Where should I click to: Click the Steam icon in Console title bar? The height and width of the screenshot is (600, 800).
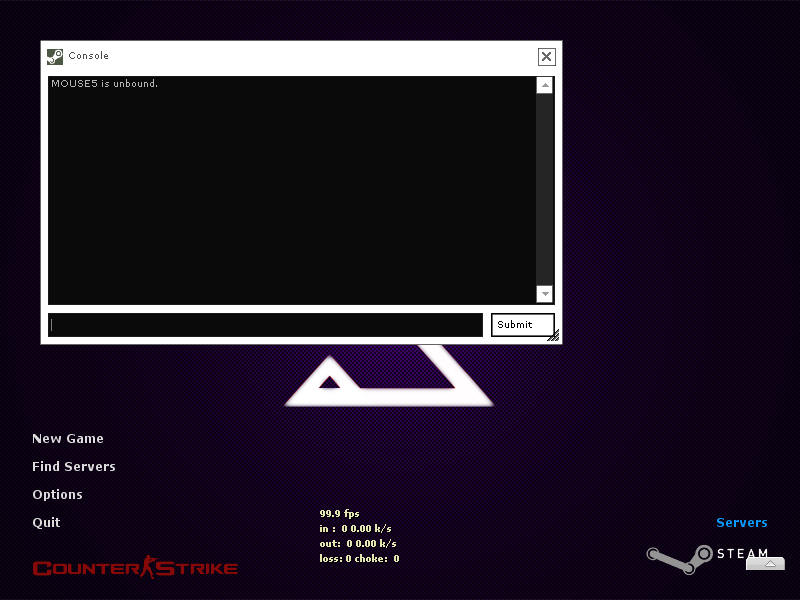pyautogui.click(x=55, y=57)
